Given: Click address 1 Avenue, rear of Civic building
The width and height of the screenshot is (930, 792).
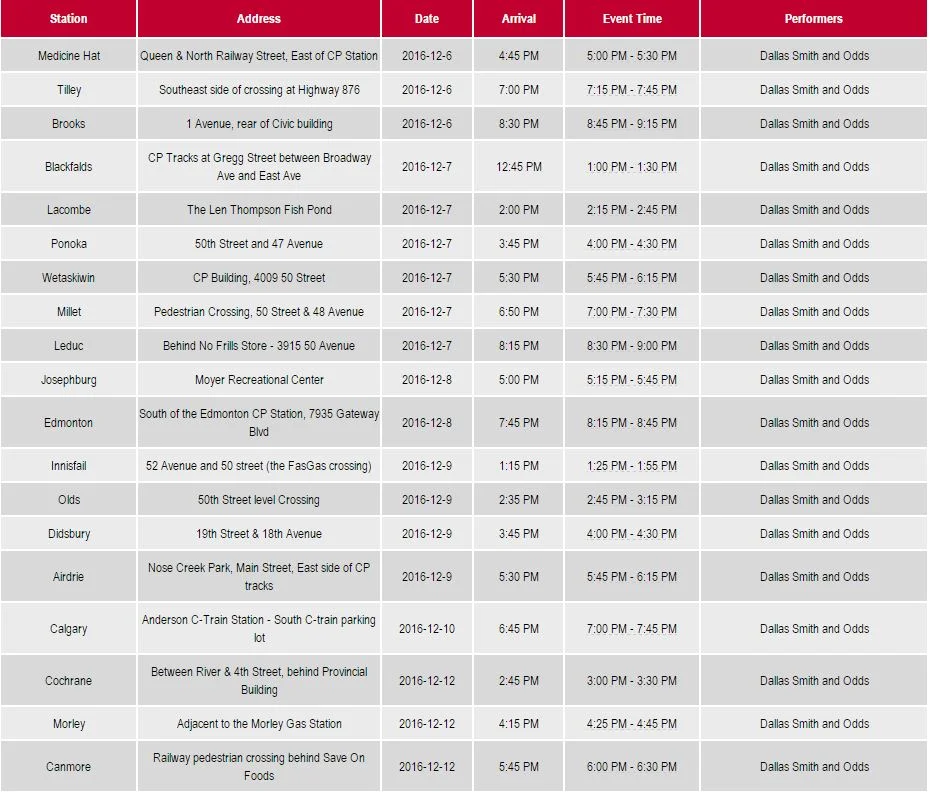Looking at the screenshot, I should (259, 123).
